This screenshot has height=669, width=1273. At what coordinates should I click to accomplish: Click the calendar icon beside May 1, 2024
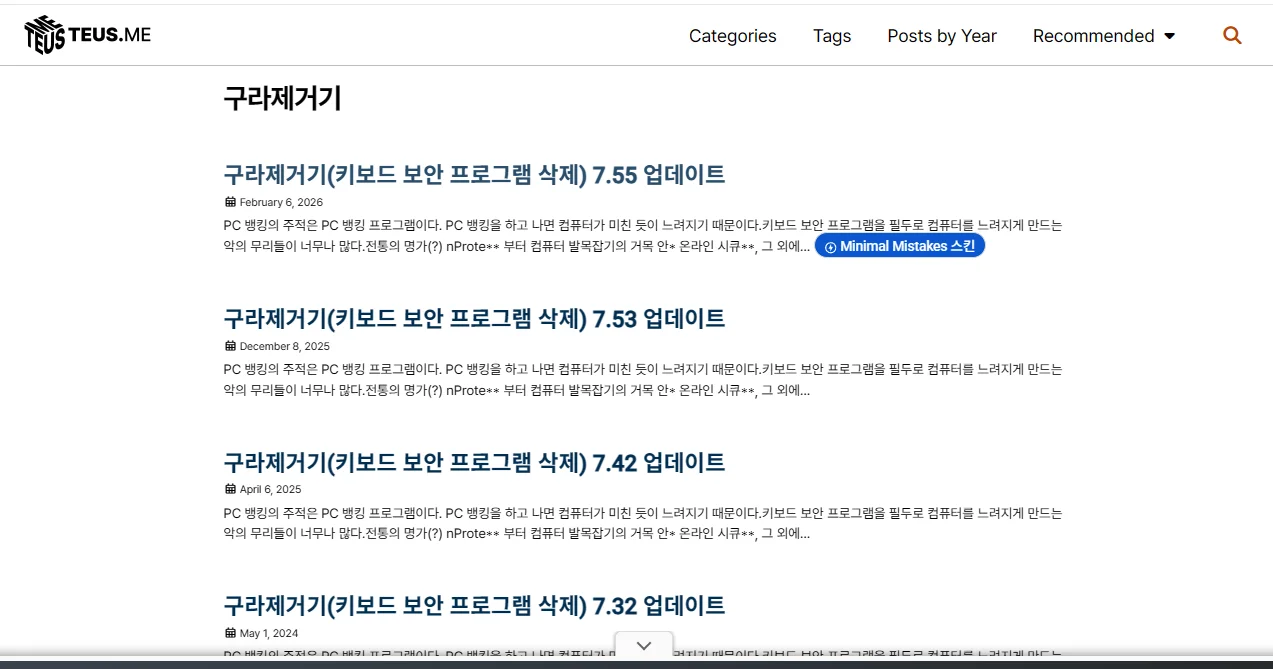click(x=230, y=633)
